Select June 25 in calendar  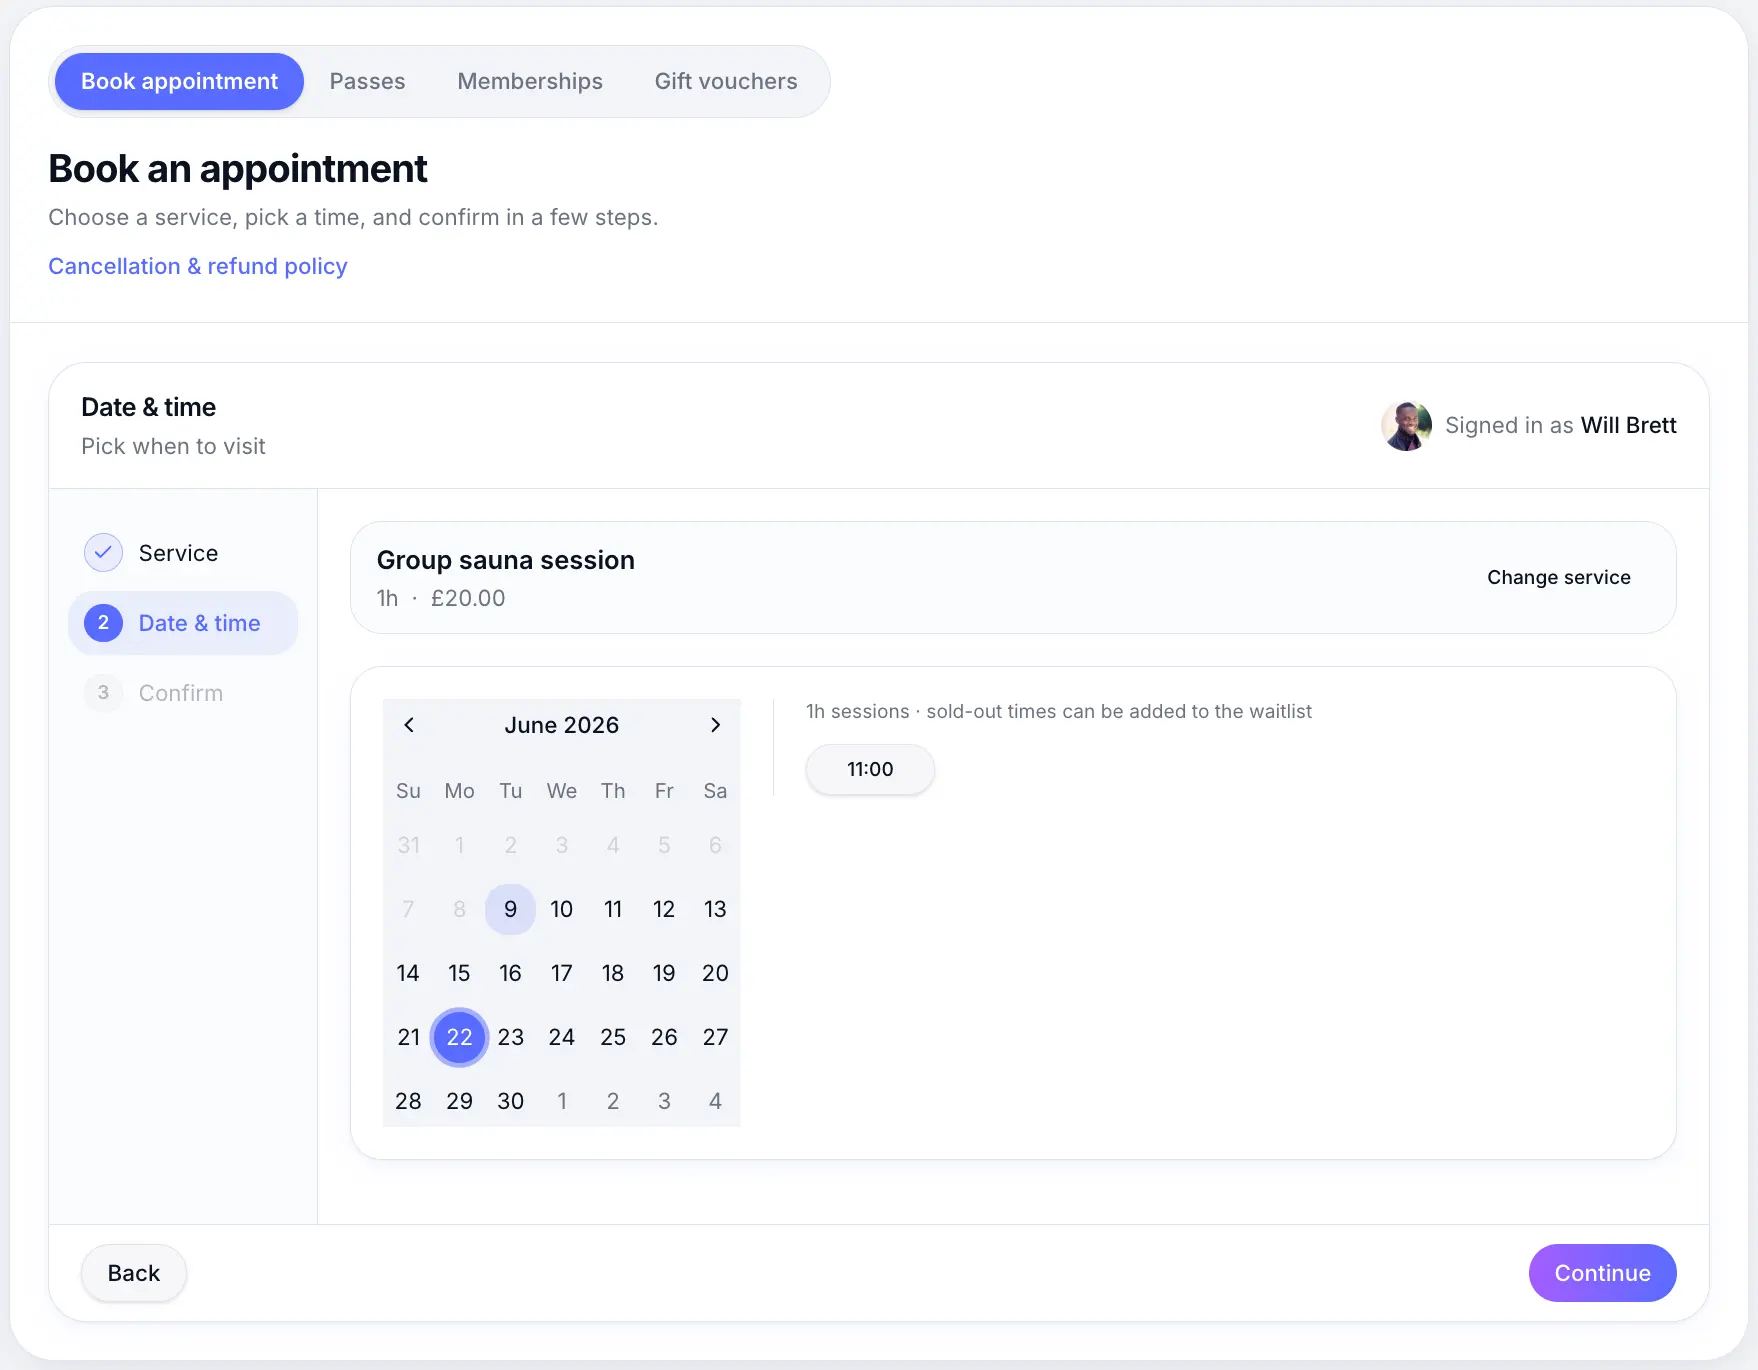(x=613, y=1037)
